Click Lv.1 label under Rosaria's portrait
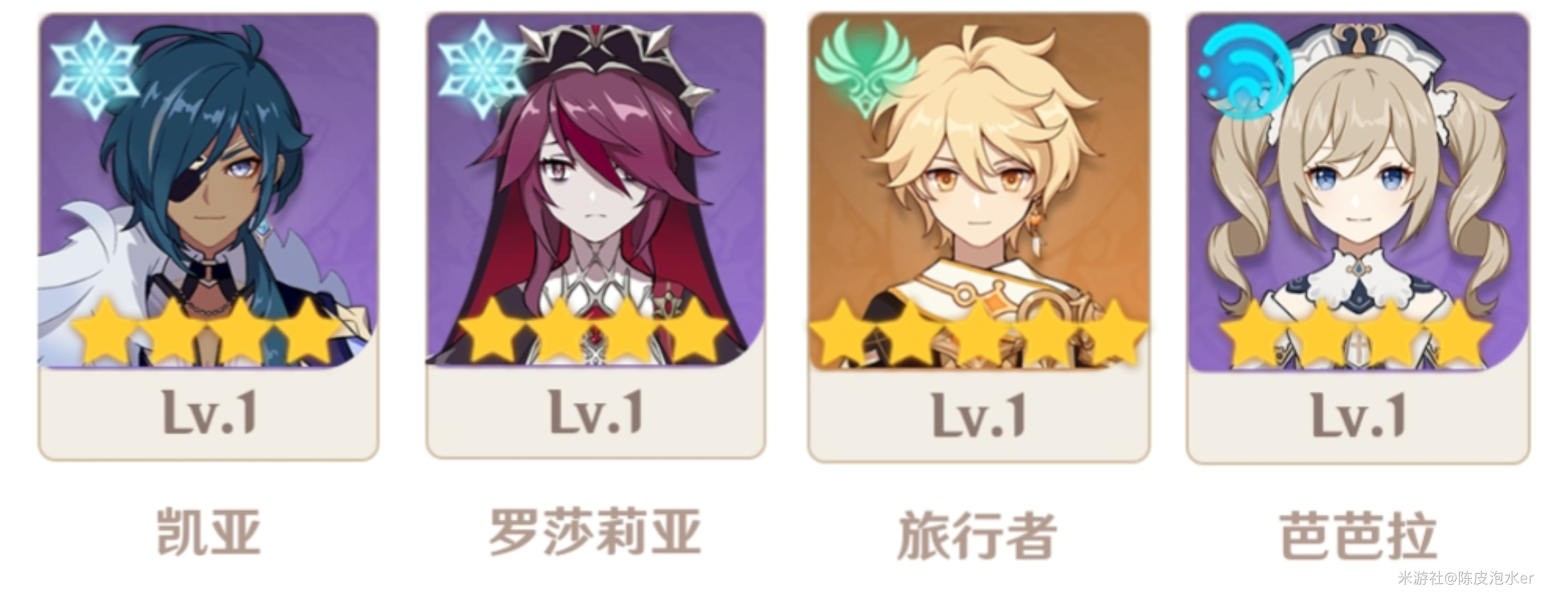The width and height of the screenshot is (1549, 600). [595, 411]
